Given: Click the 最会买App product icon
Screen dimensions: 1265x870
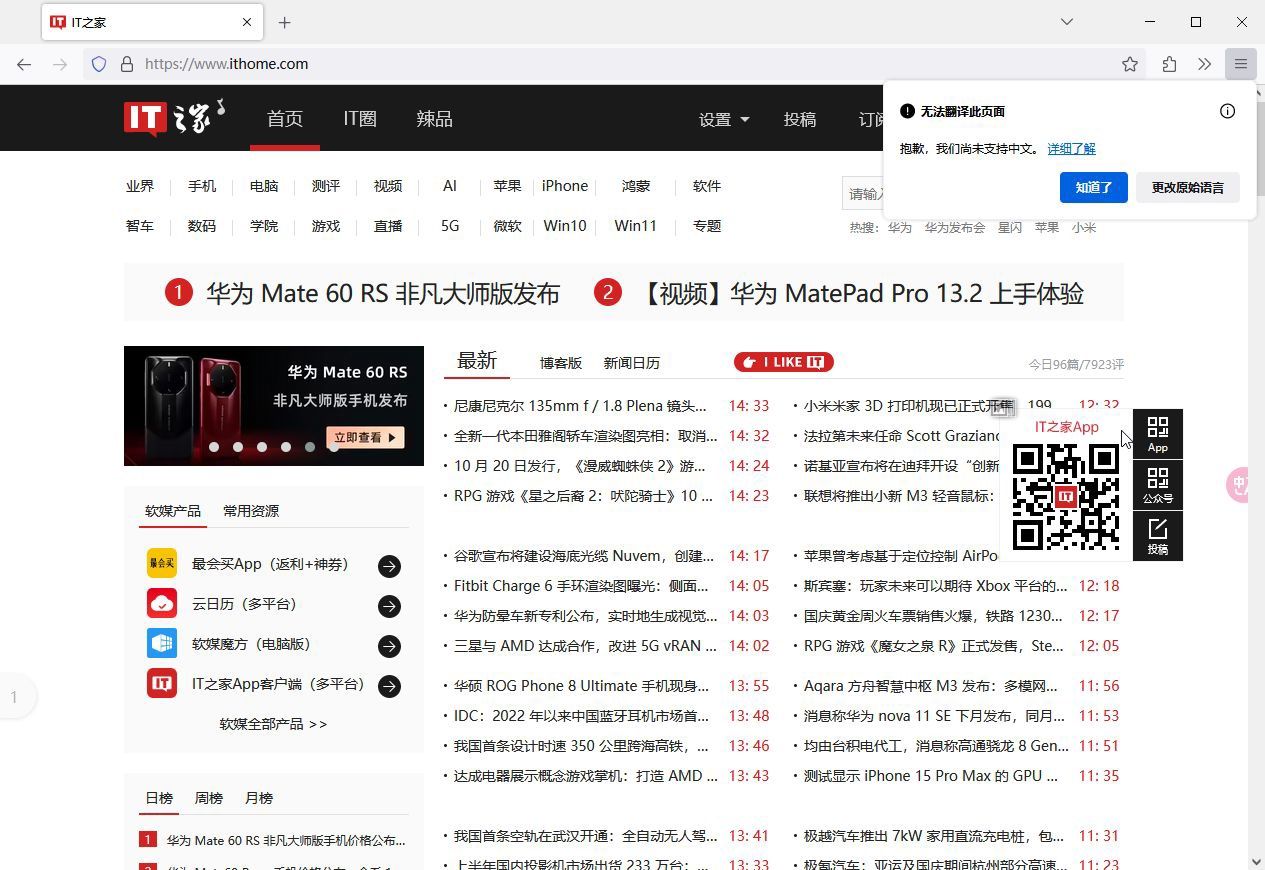Looking at the screenshot, I should [x=162, y=564].
